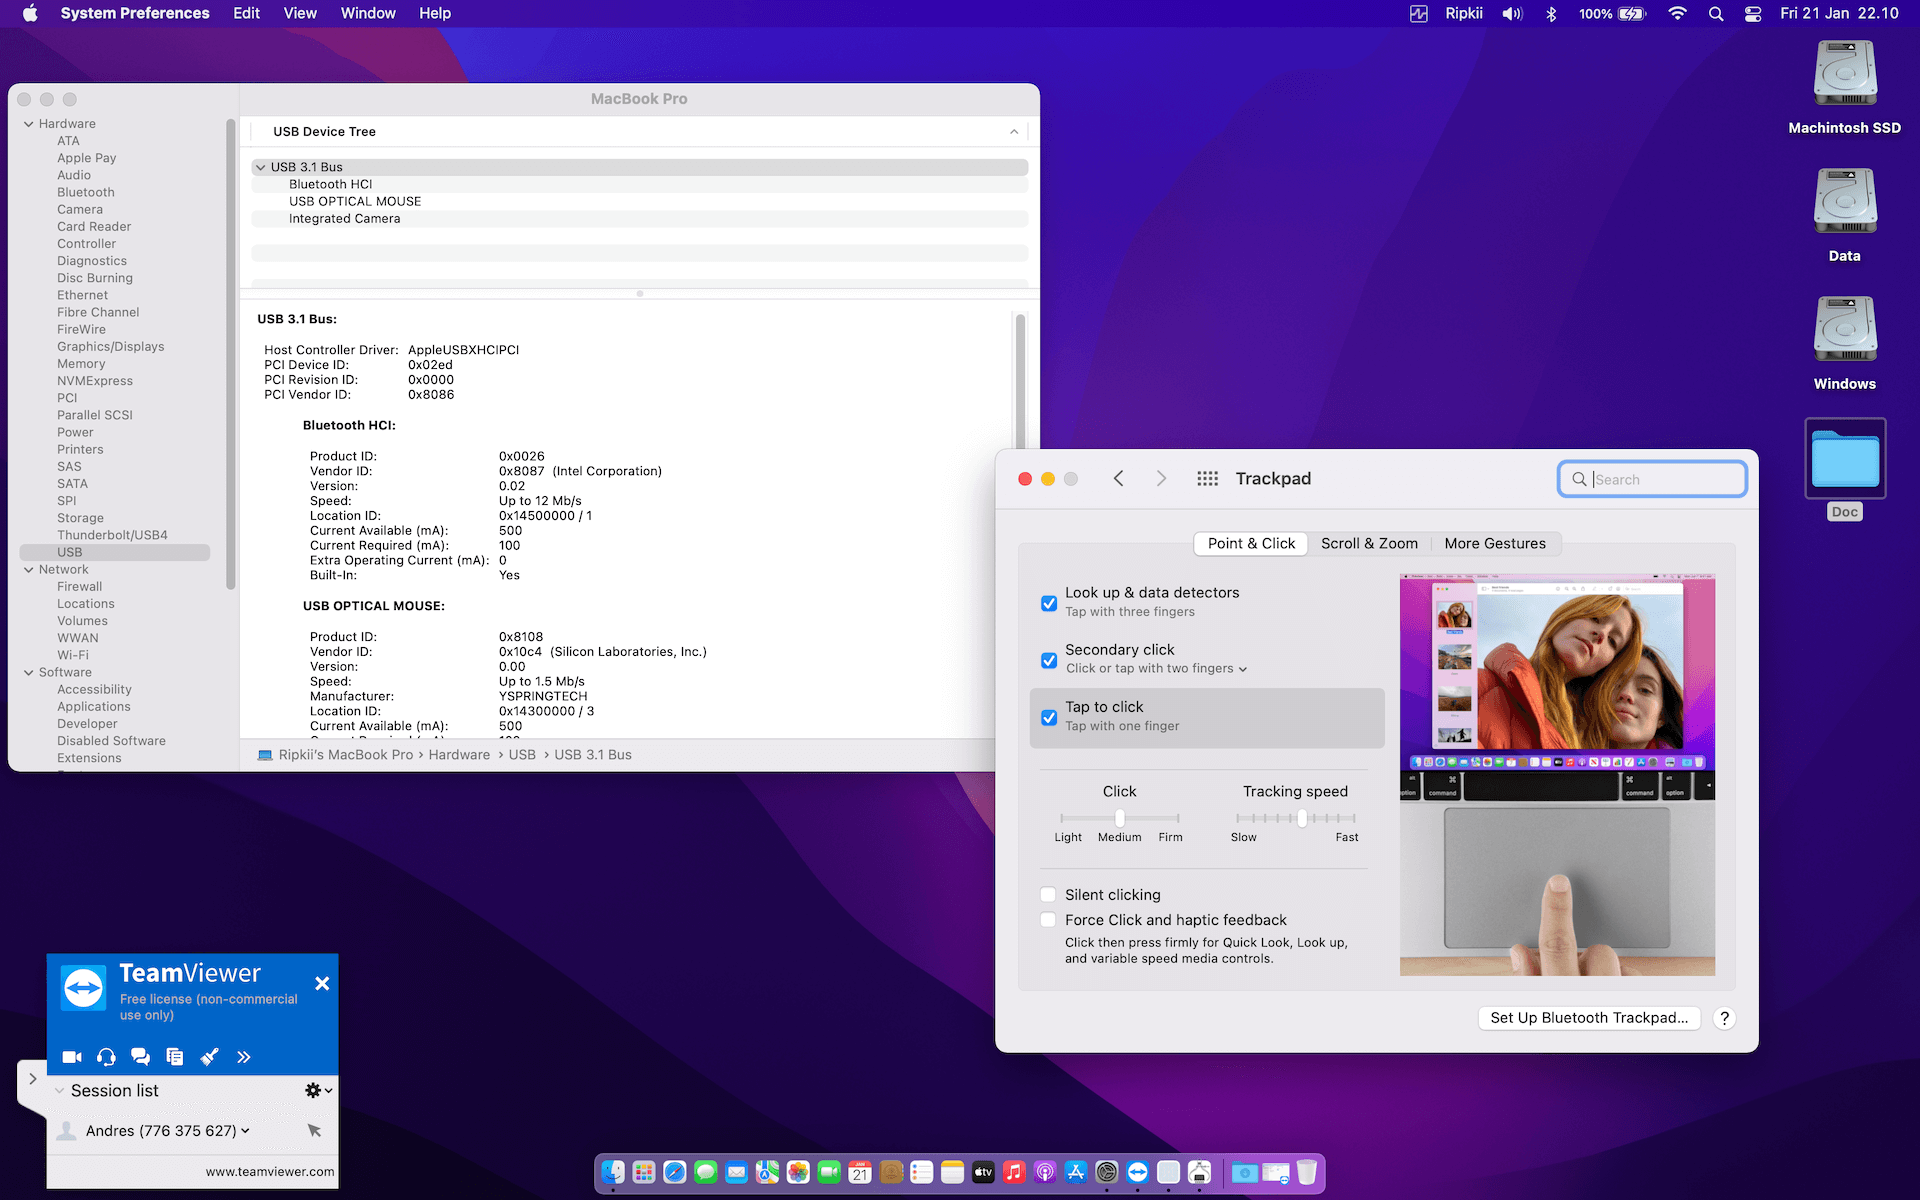
Task: Open the Edit menu
Action: tap(246, 13)
